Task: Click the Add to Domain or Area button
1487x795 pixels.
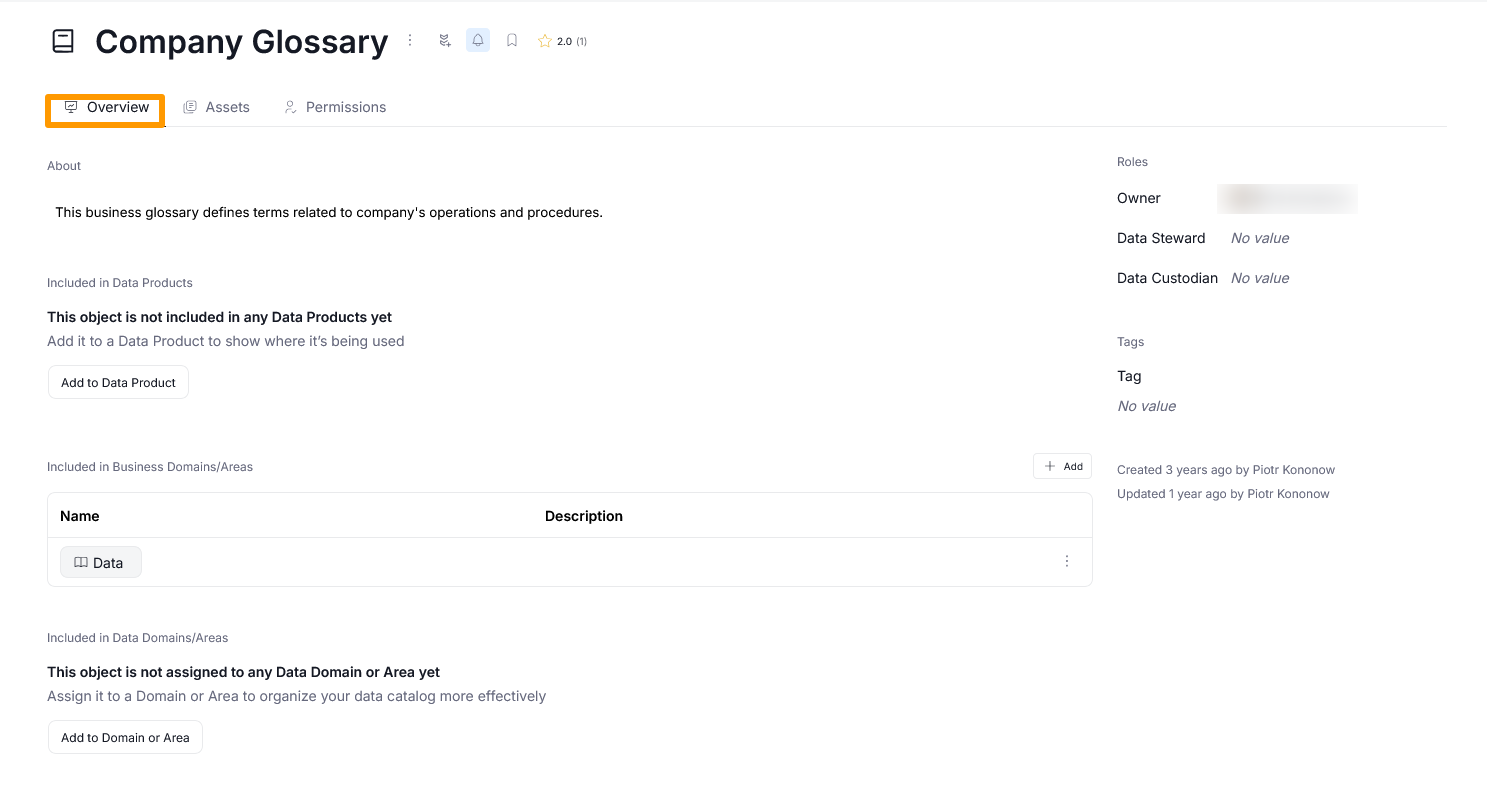Action: click(125, 738)
